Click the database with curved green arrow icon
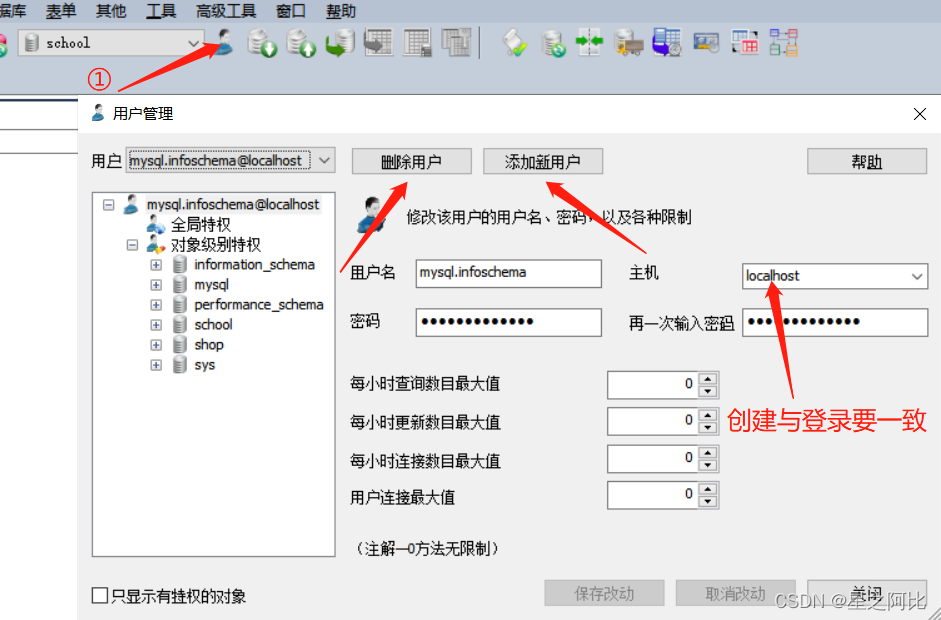Screen dimensions: 941x620 340,43
